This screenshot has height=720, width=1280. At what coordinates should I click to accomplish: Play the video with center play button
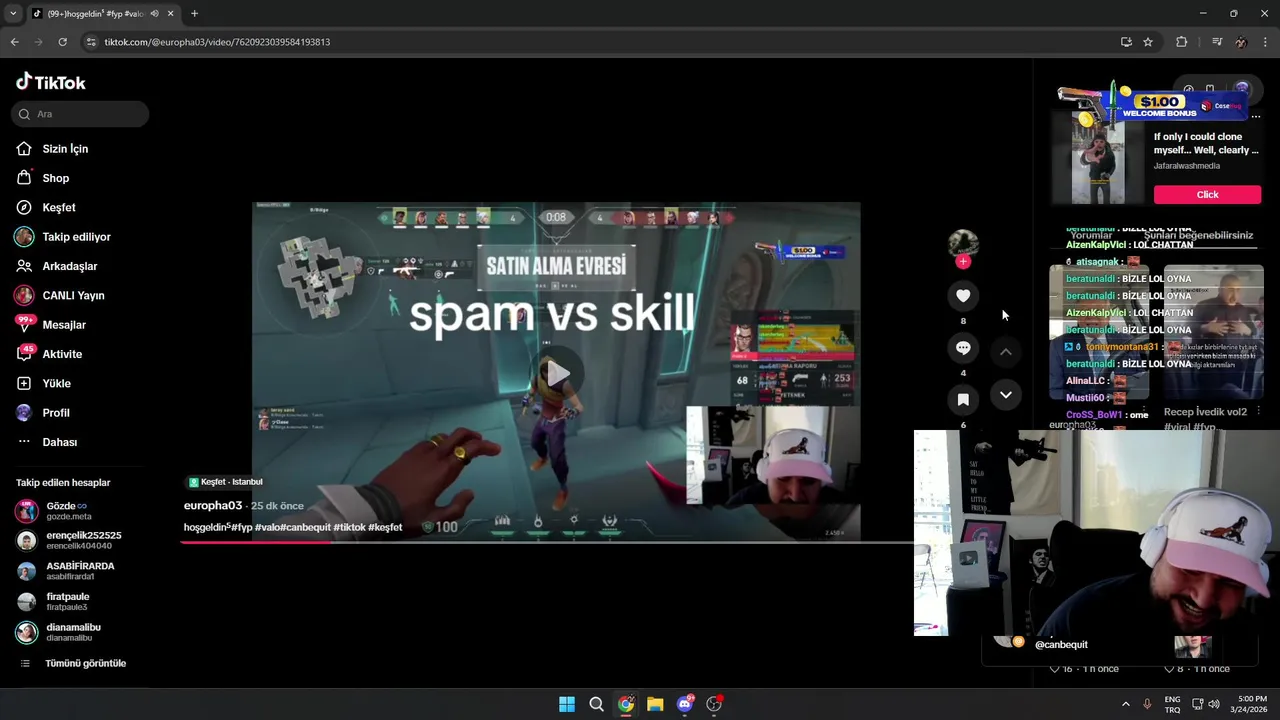click(556, 373)
